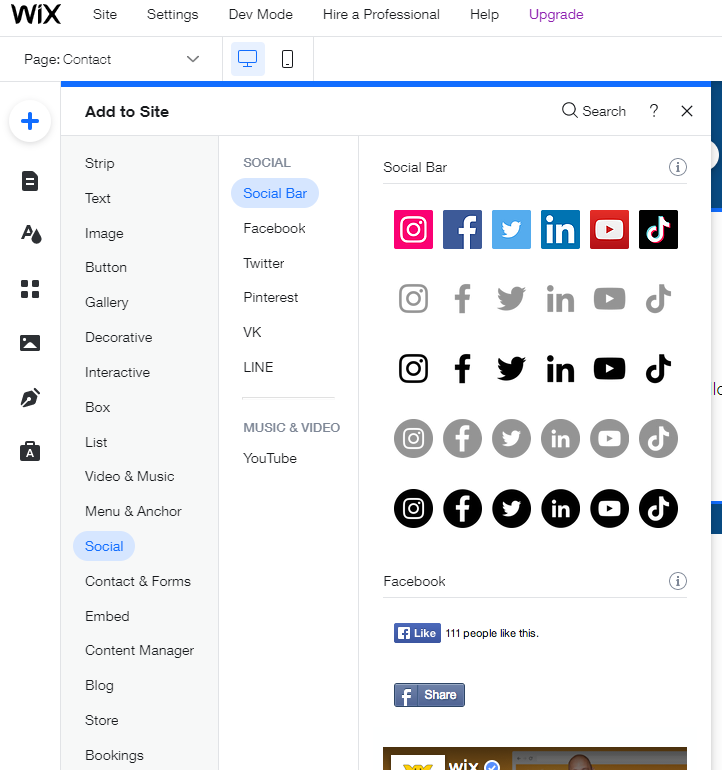Jump to VK subcategory
Viewport: 722px width, 770px height.
[252, 332]
